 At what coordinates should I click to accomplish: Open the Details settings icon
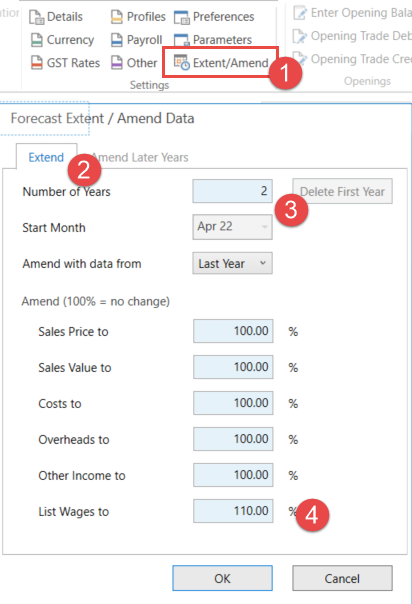pyautogui.click(x=37, y=17)
